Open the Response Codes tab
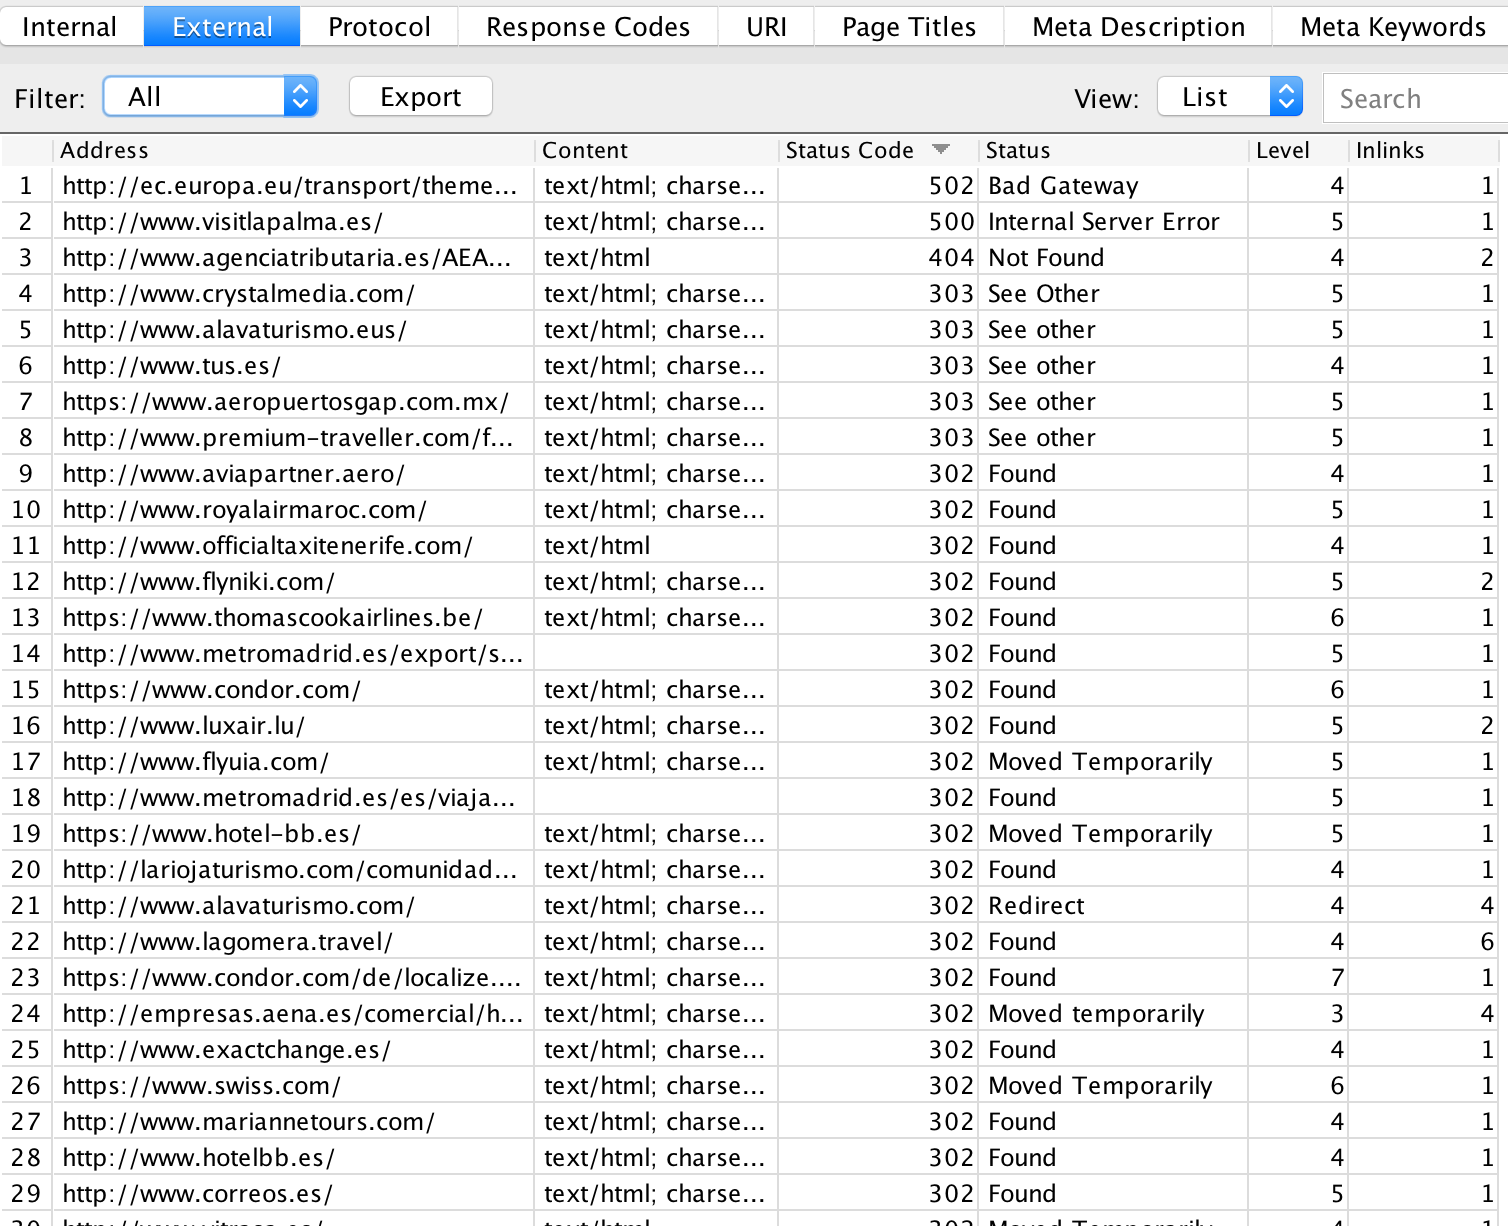1508x1226 pixels. pyautogui.click(x=588, y=27)
